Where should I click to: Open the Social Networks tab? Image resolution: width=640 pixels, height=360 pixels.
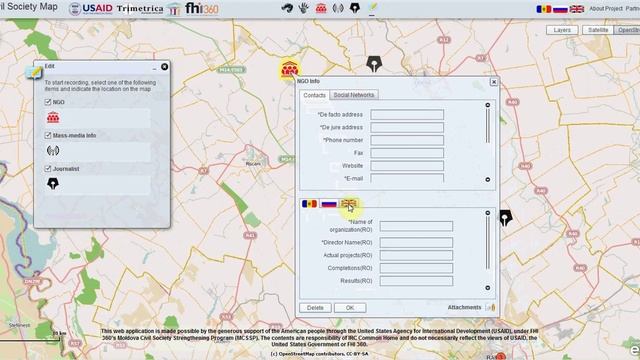tap(354, 95)
